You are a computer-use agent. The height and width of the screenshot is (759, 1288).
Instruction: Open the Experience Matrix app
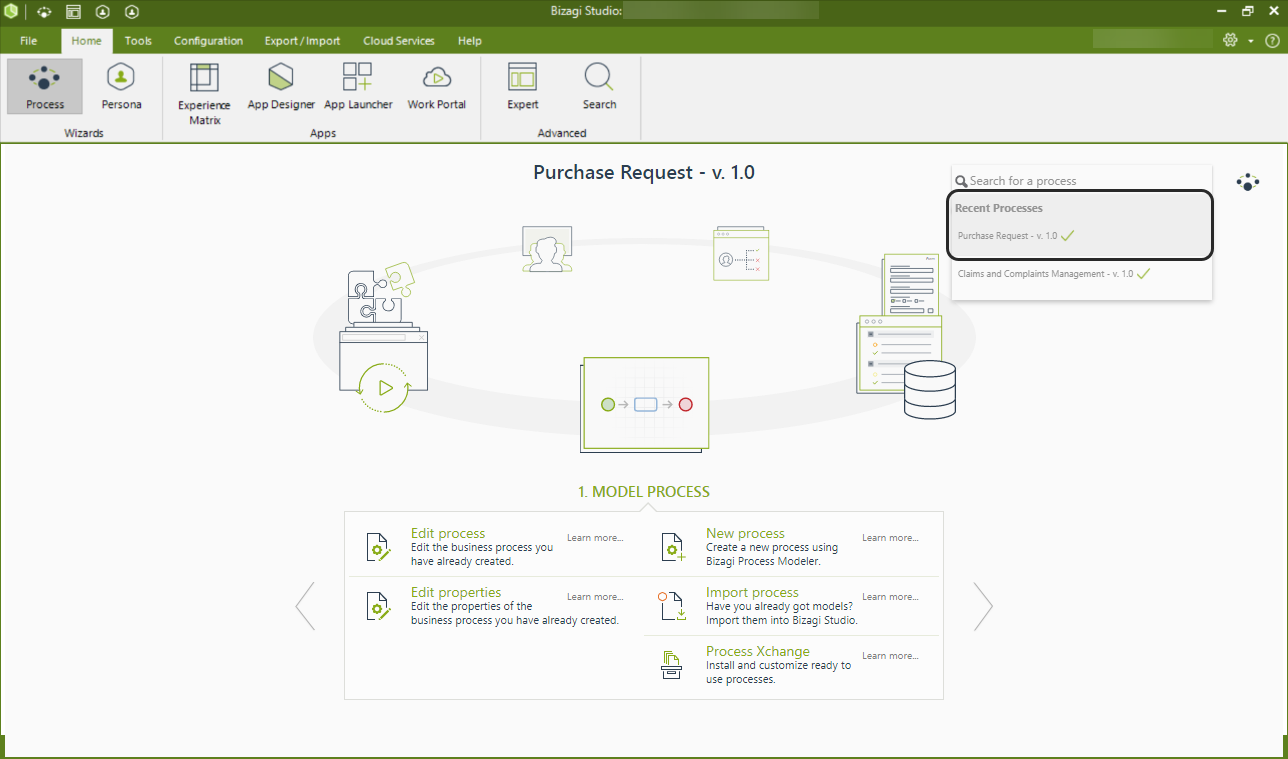(204, 94)
